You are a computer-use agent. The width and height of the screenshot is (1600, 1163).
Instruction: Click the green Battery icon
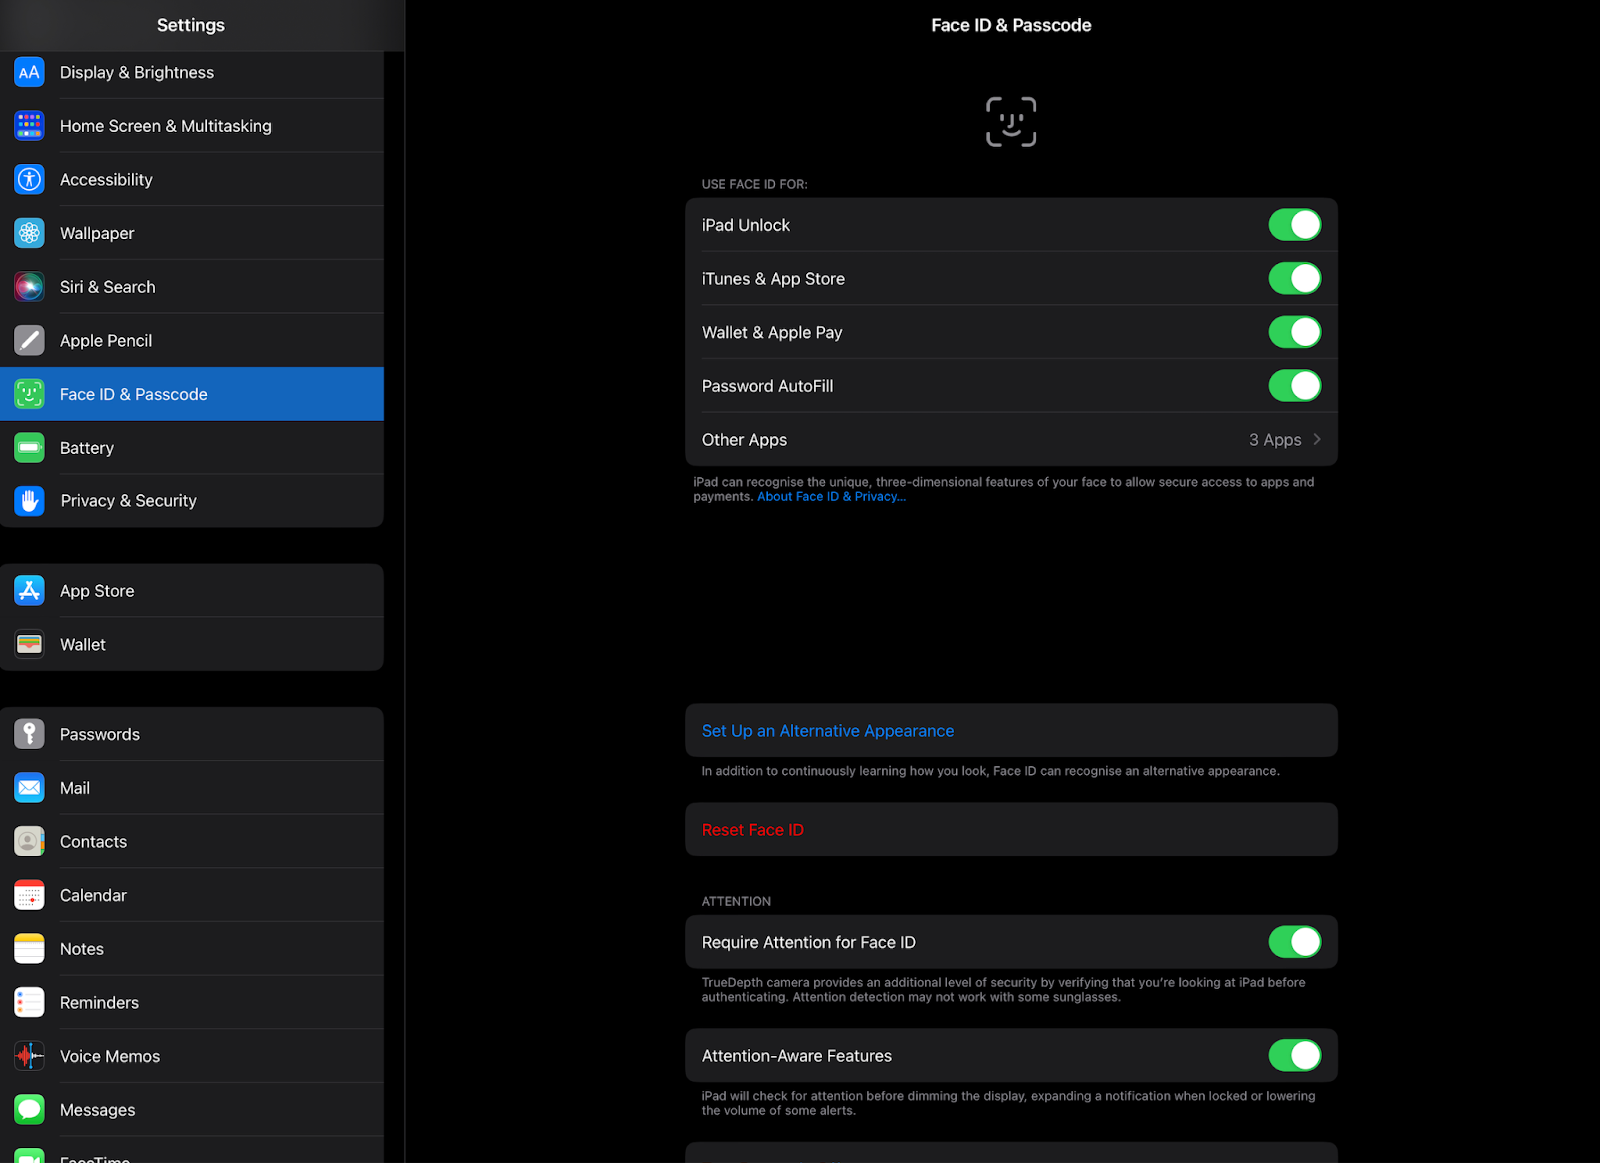coord(29,448)
